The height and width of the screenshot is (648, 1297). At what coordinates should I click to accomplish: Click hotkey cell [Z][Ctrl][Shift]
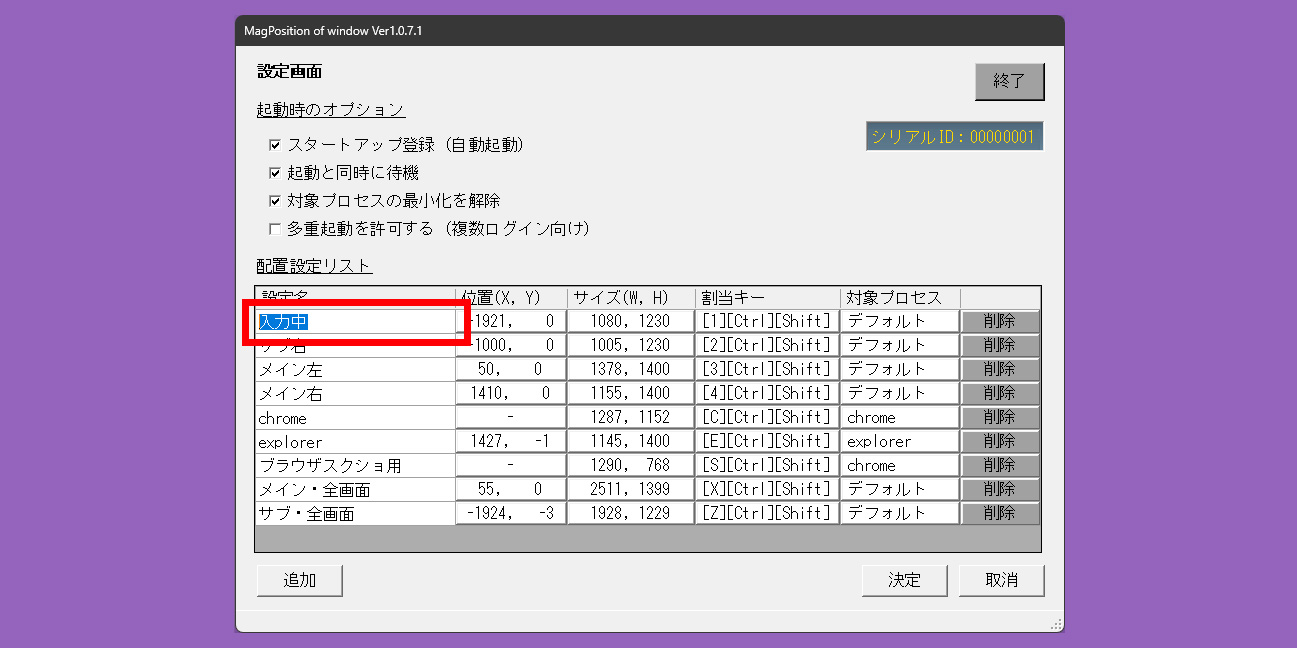(x=767, y=513)
